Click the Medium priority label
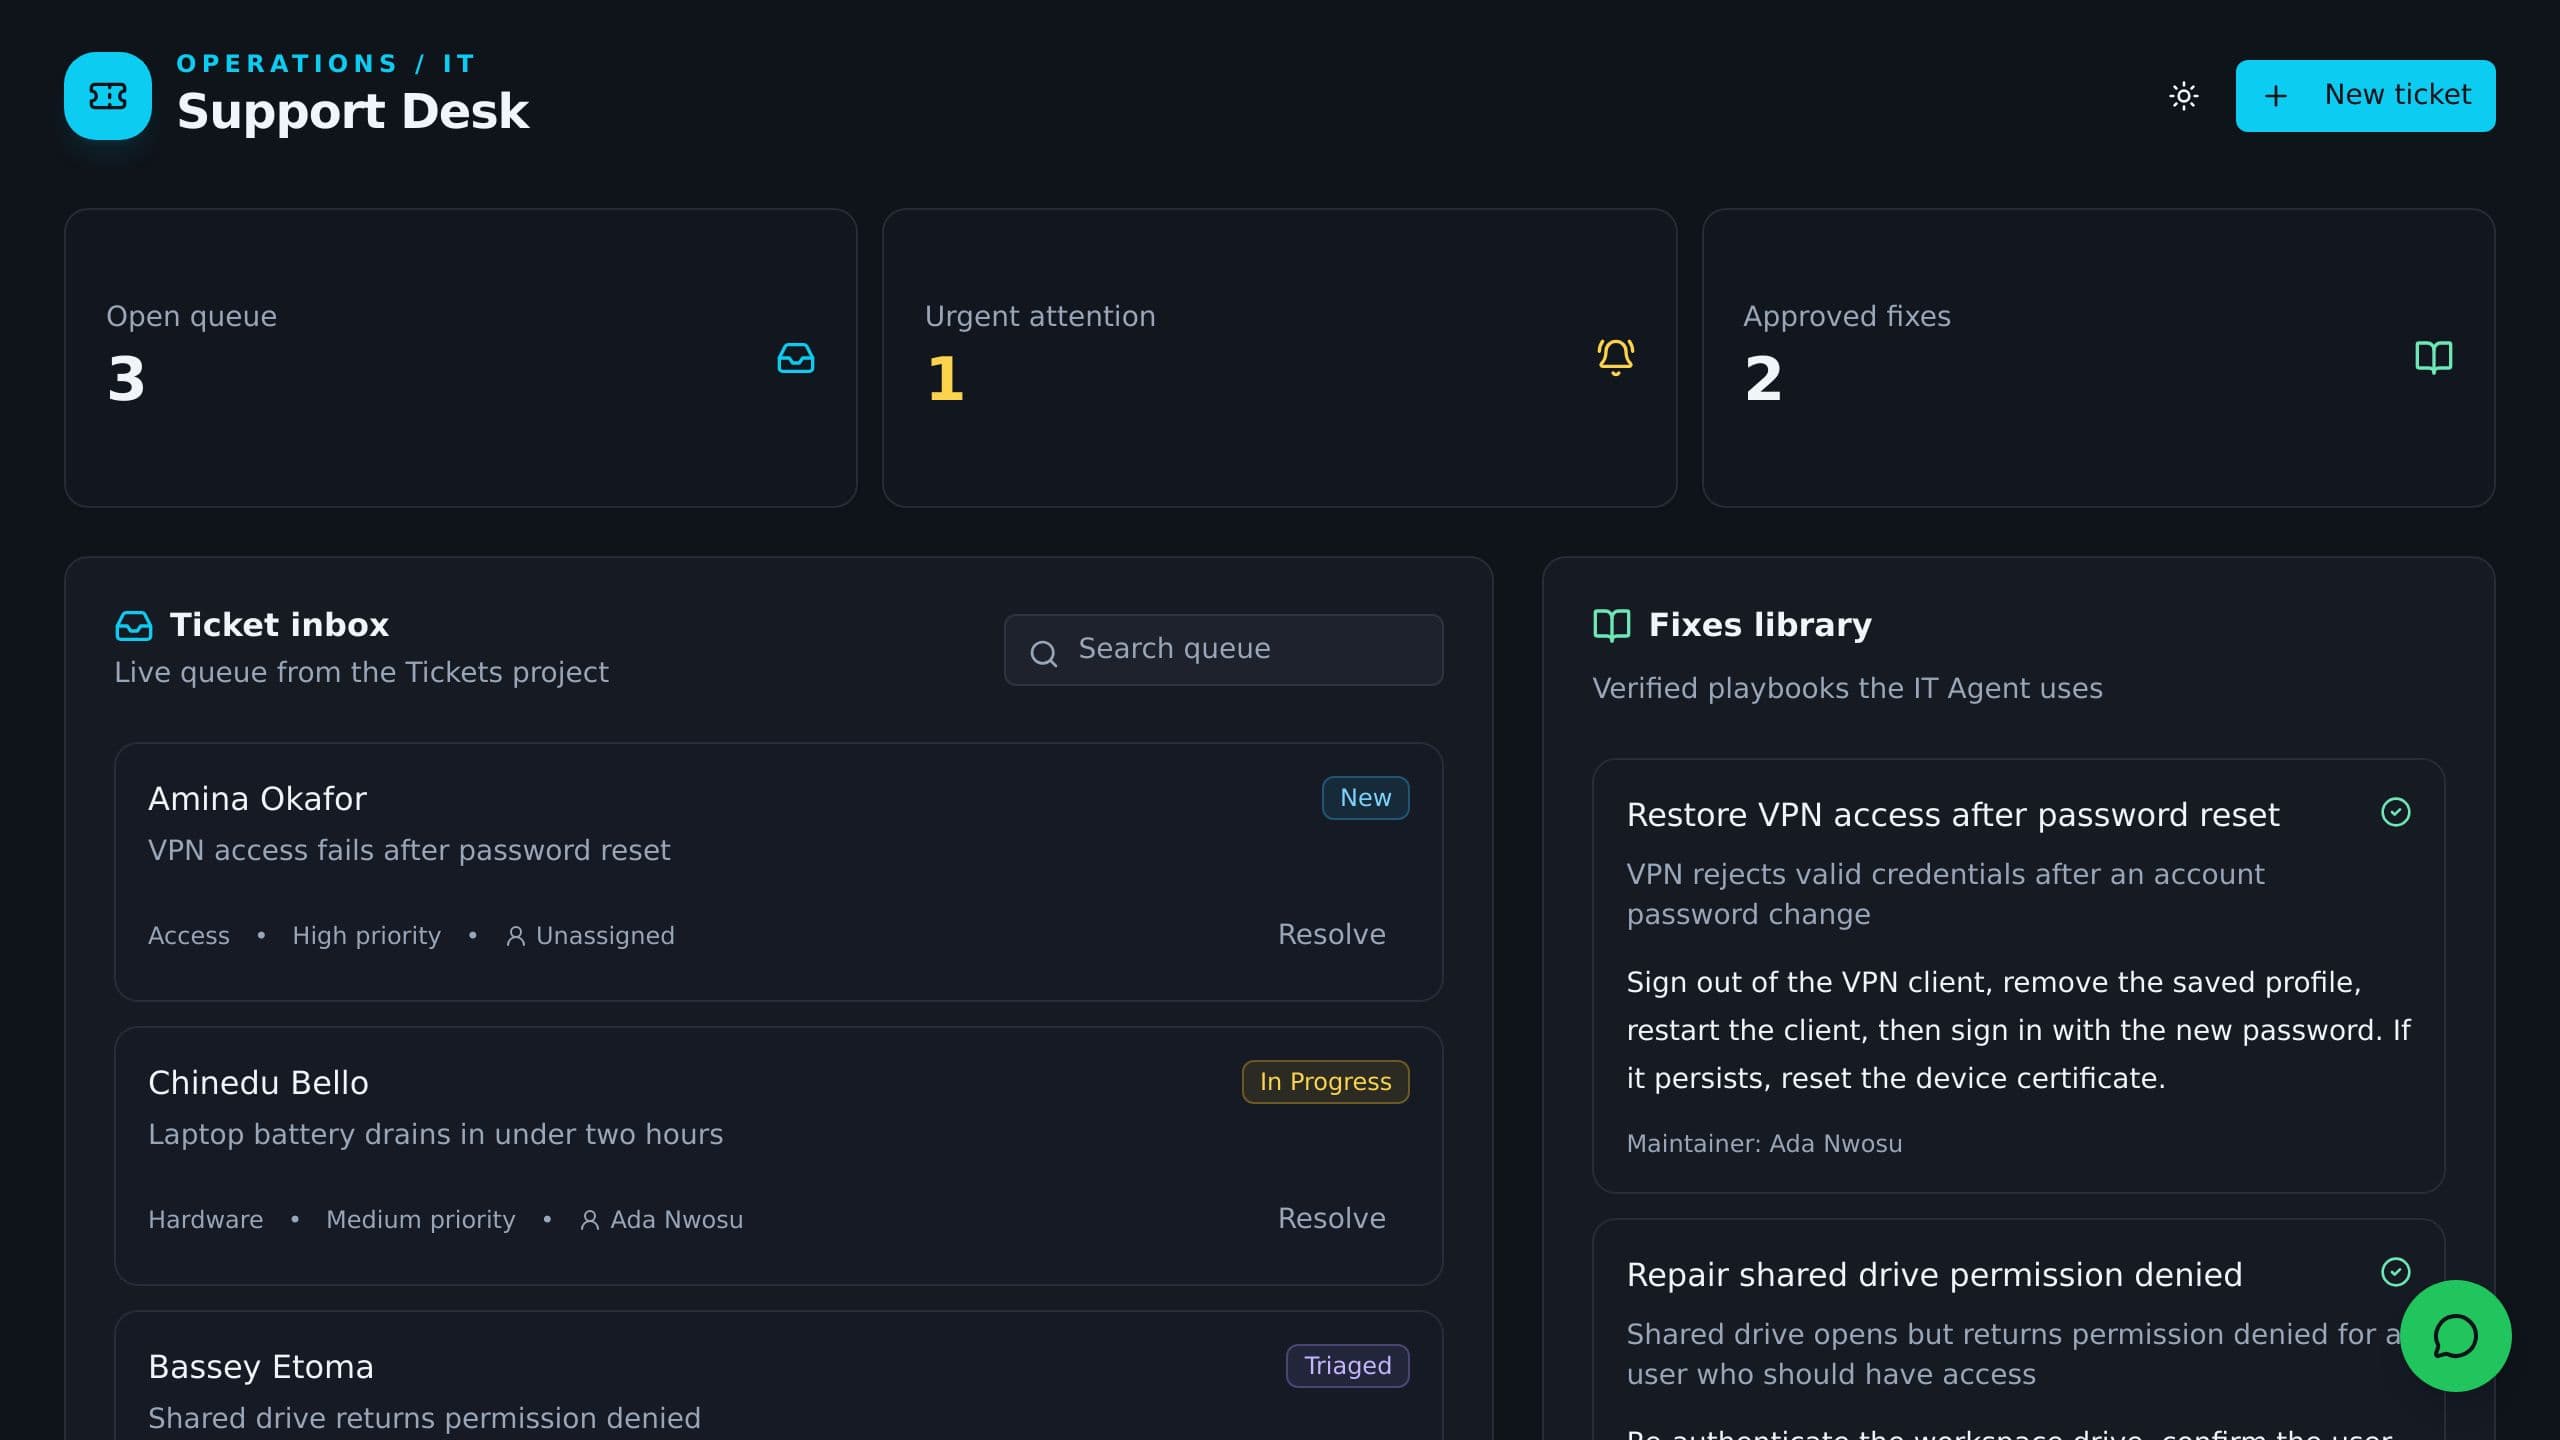Viewport: 2560px width, 1440px height. [x=420, y=1220]
